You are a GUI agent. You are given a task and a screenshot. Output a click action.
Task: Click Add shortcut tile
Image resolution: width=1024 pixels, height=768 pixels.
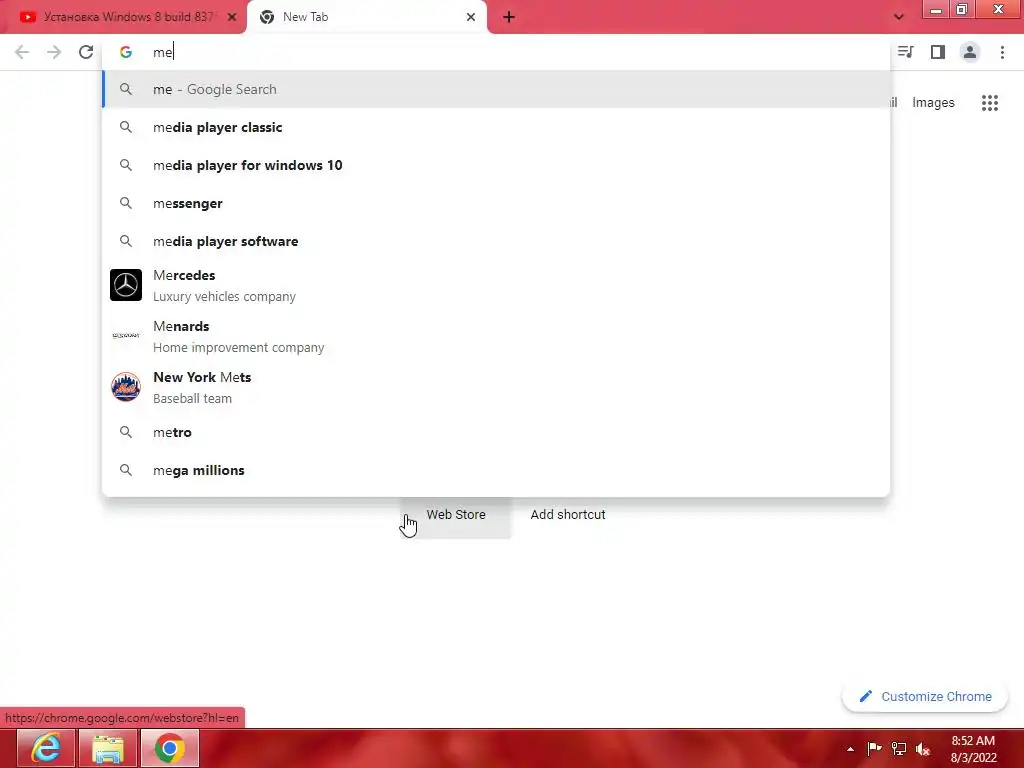pos(568,515)
